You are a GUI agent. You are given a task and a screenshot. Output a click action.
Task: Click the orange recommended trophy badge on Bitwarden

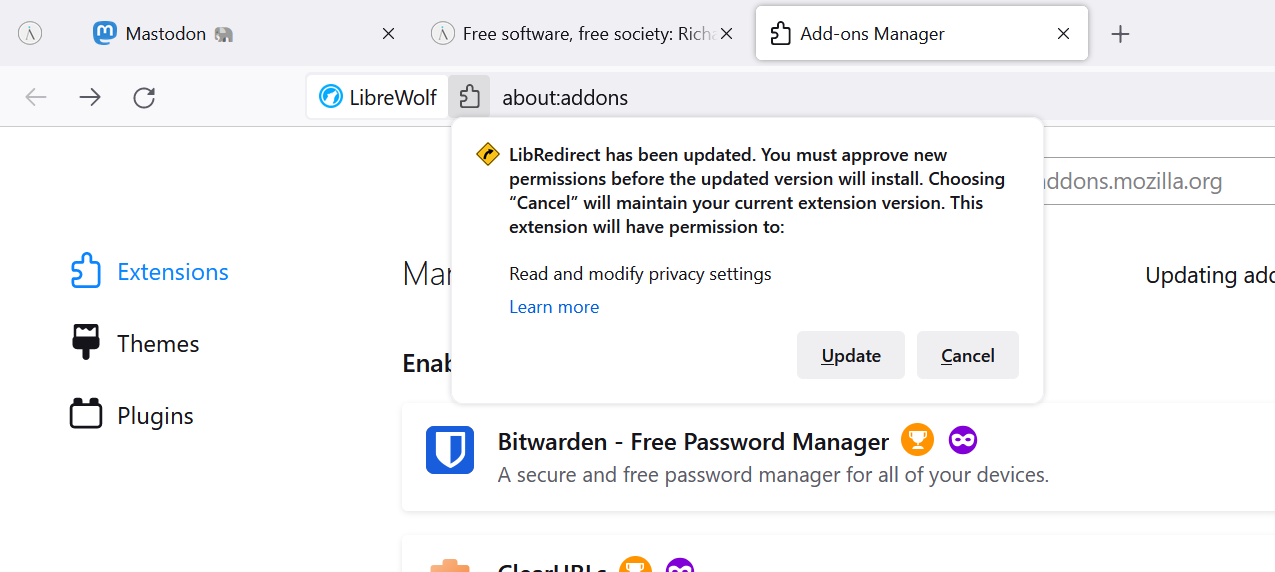pyautogui.click(x=917, y=440)
